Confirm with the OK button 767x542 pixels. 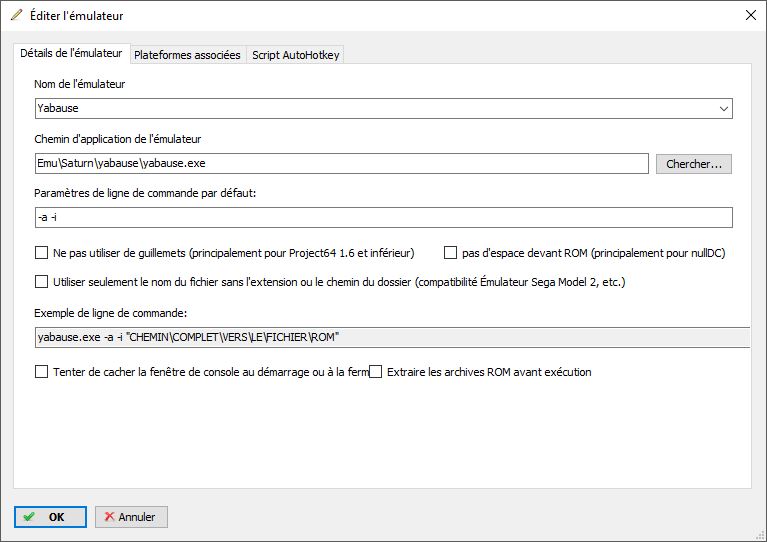click(50, 517)
